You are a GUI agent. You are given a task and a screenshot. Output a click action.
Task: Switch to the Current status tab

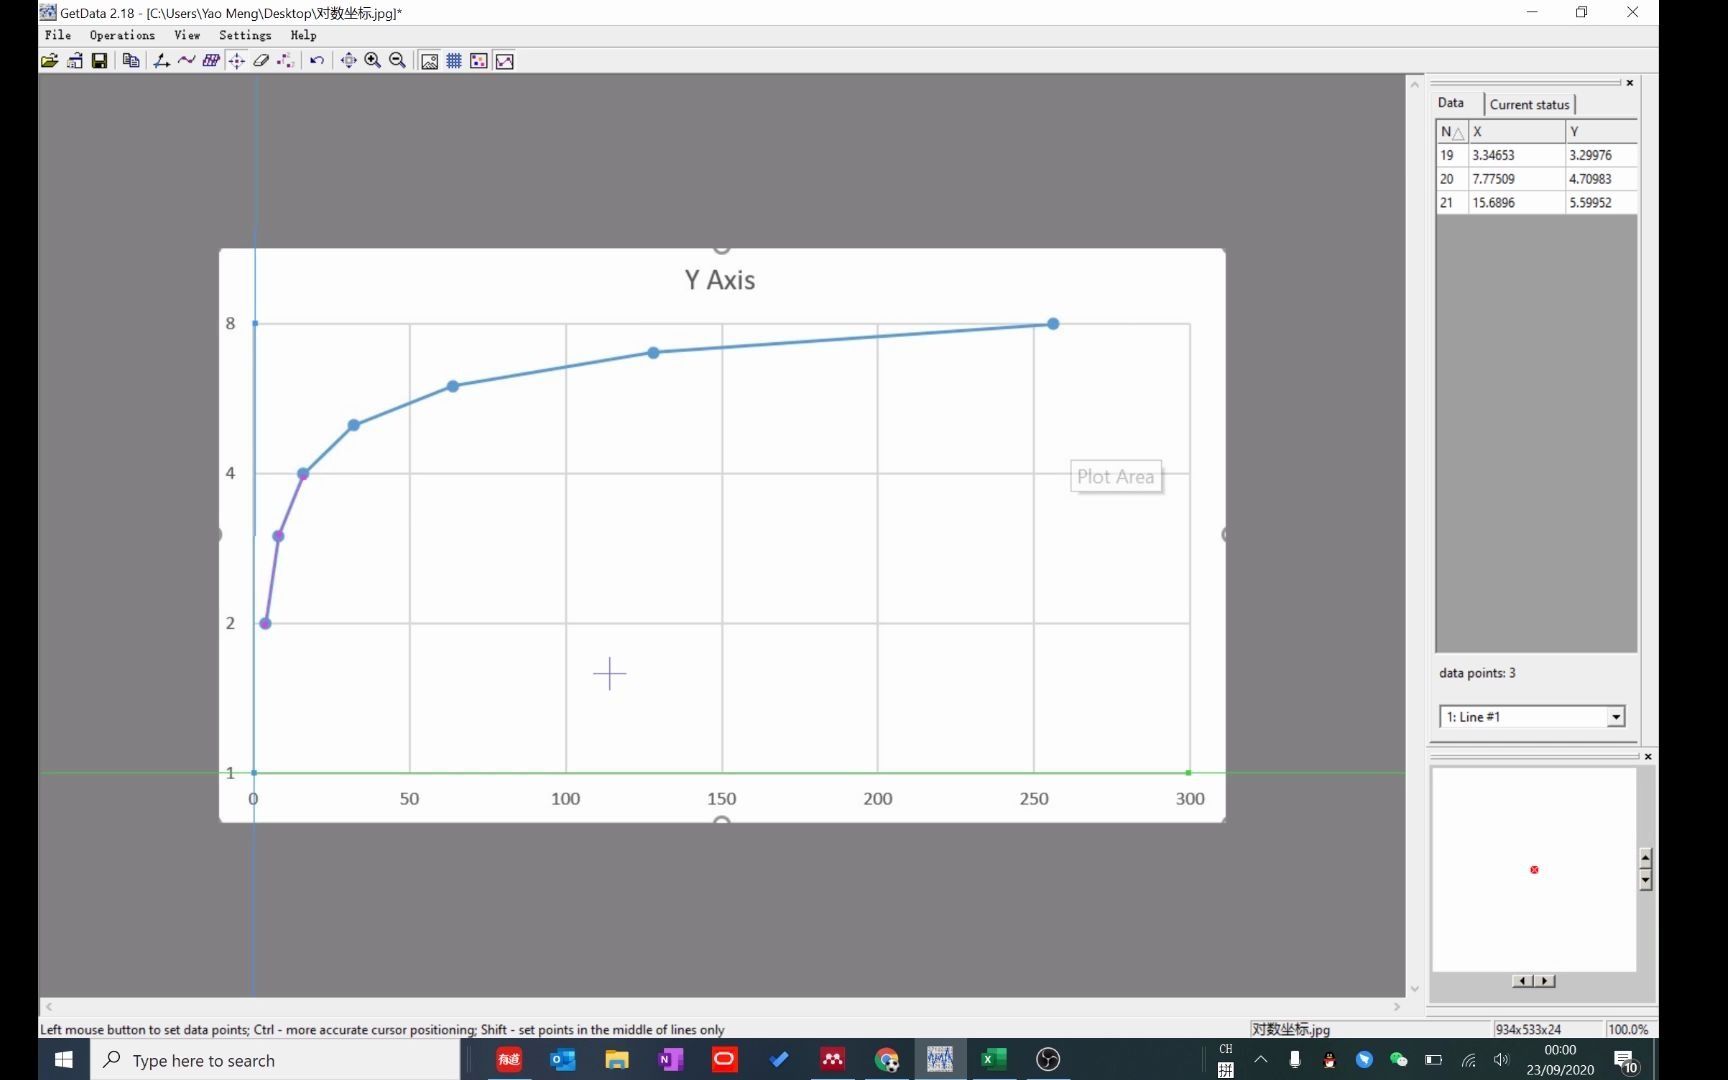pyautogui.click(x=1530, y=104)
